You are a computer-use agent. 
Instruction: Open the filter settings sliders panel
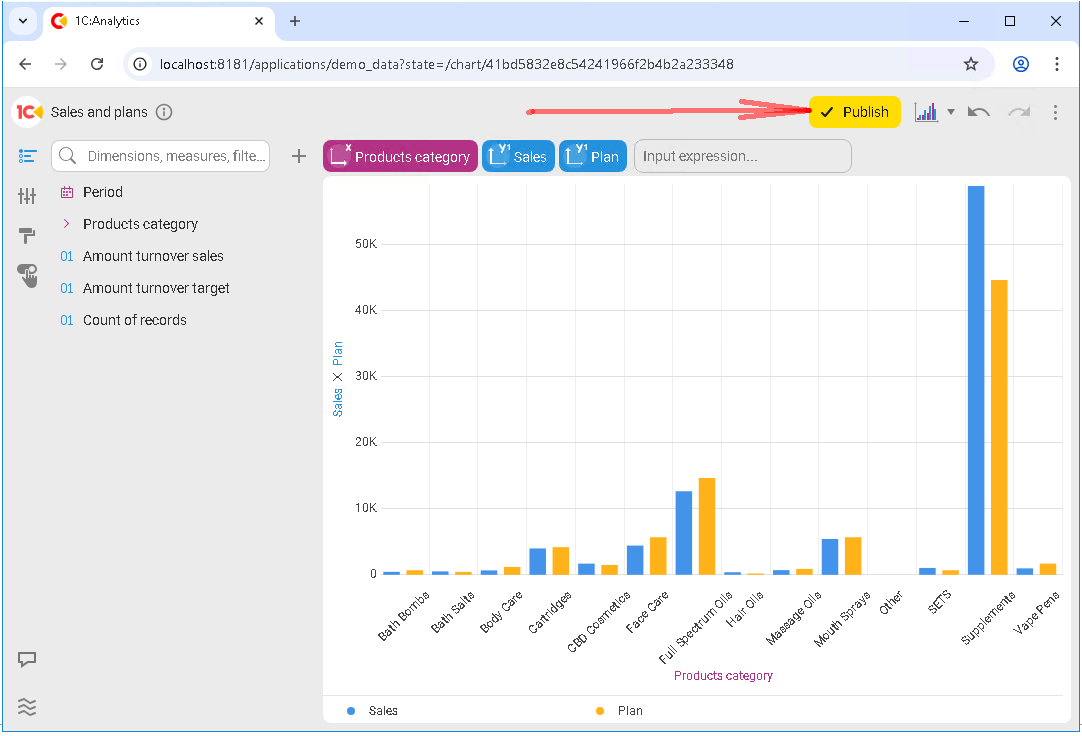(x=28, y=196)
